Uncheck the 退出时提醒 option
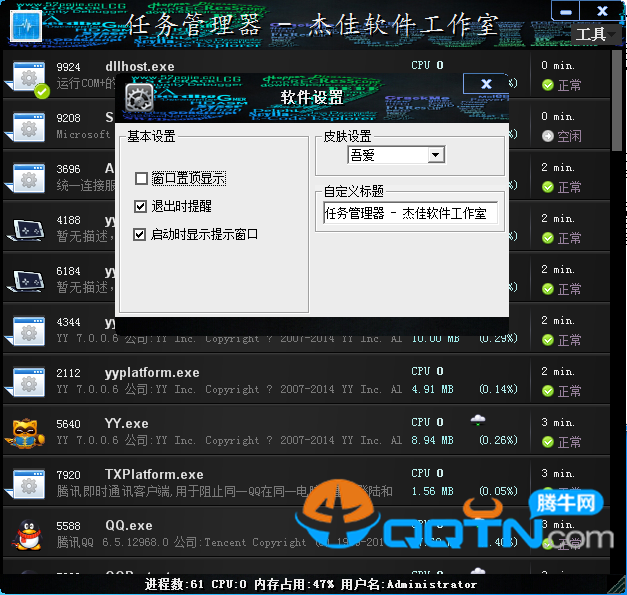The image size is (627, 595). click(x=141, y=207)
